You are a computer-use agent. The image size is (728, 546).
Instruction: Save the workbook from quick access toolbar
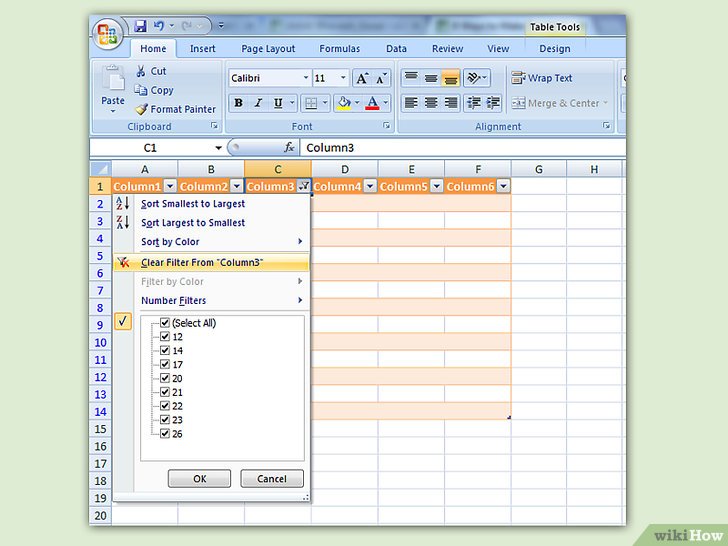[x=140, y=26]
